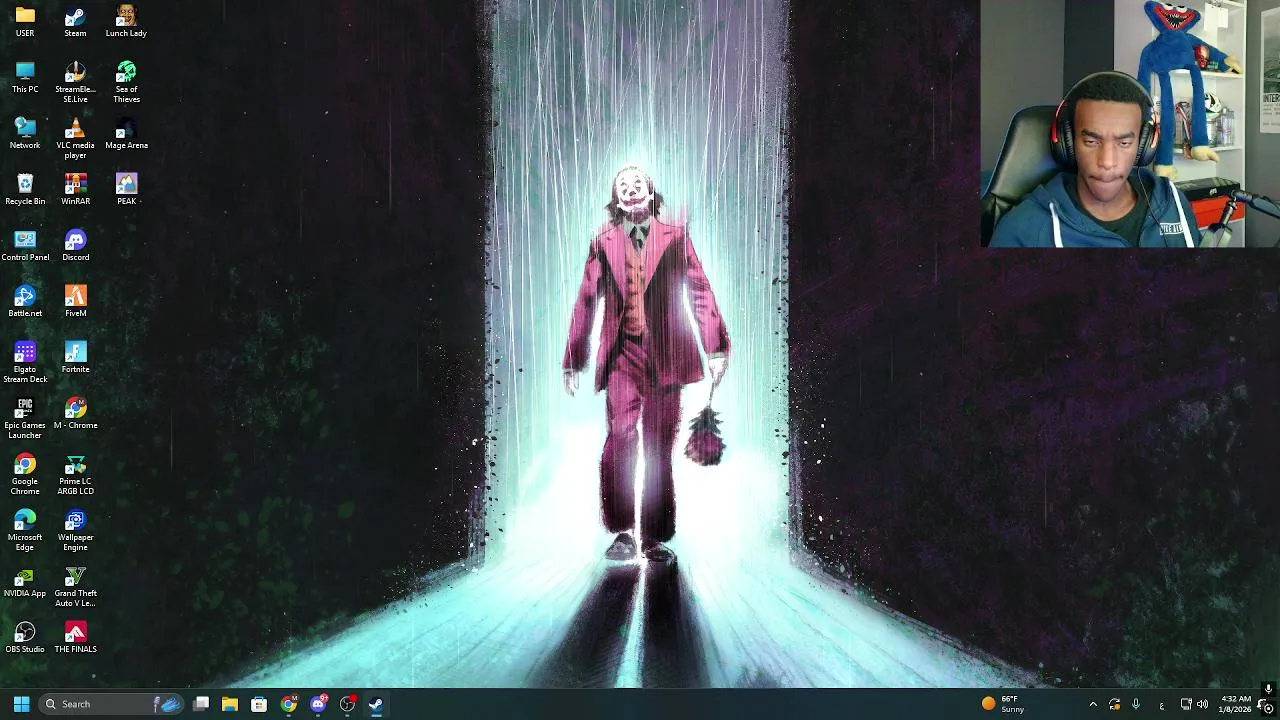Select the Steam desktop shortcut icon

75,22
